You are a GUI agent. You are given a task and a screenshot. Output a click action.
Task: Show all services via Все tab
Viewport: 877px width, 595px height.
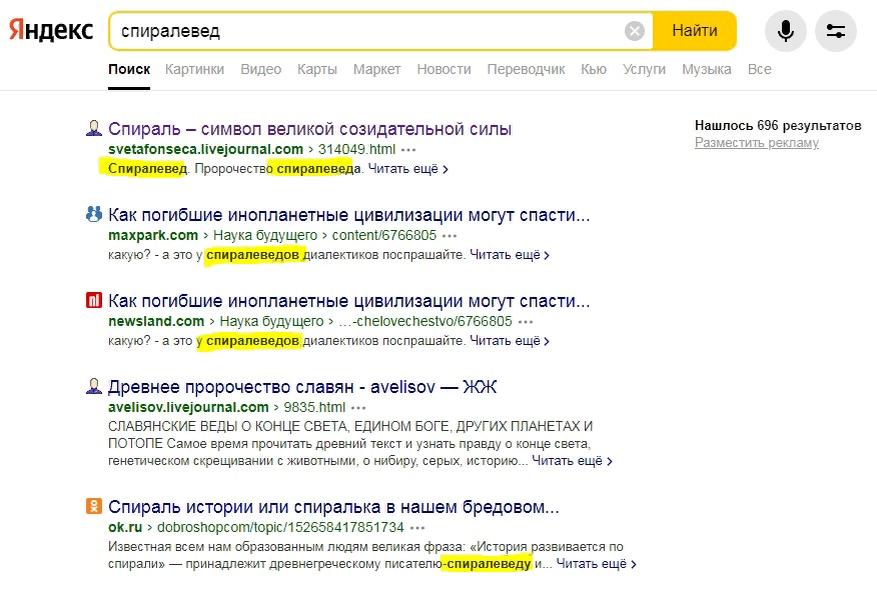coord(760,69)
